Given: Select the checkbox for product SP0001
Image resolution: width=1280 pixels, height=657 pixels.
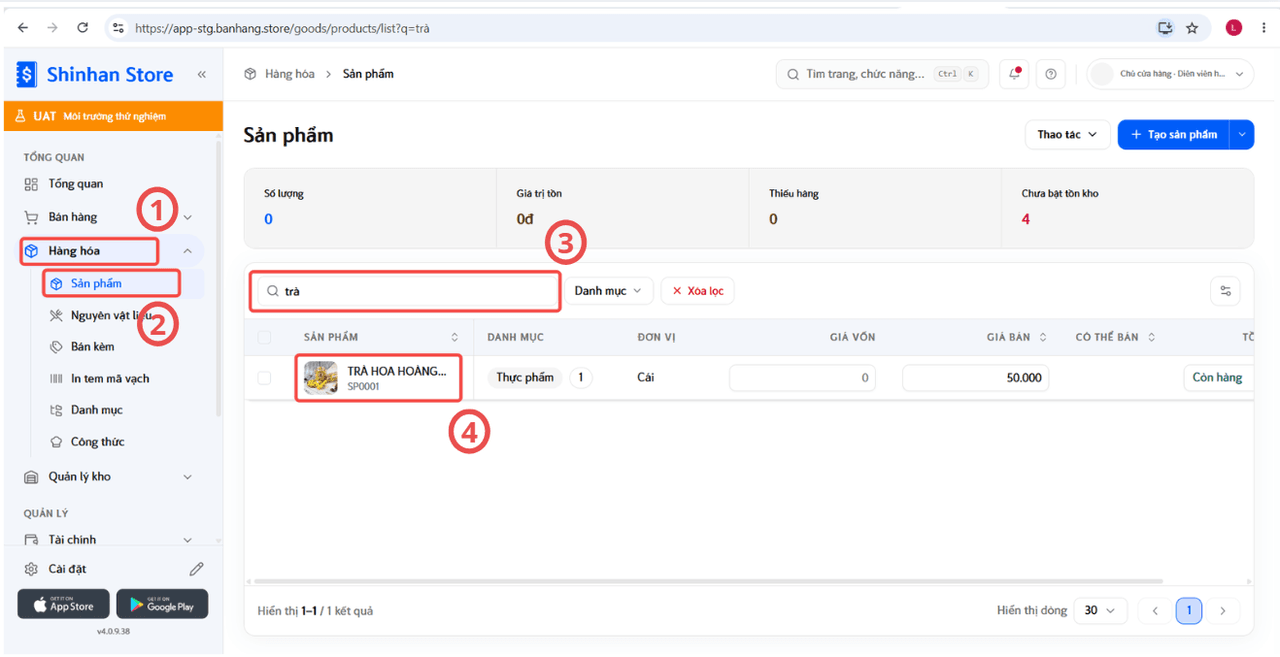Looking at the screenshot, I should (x=264, y=378).
